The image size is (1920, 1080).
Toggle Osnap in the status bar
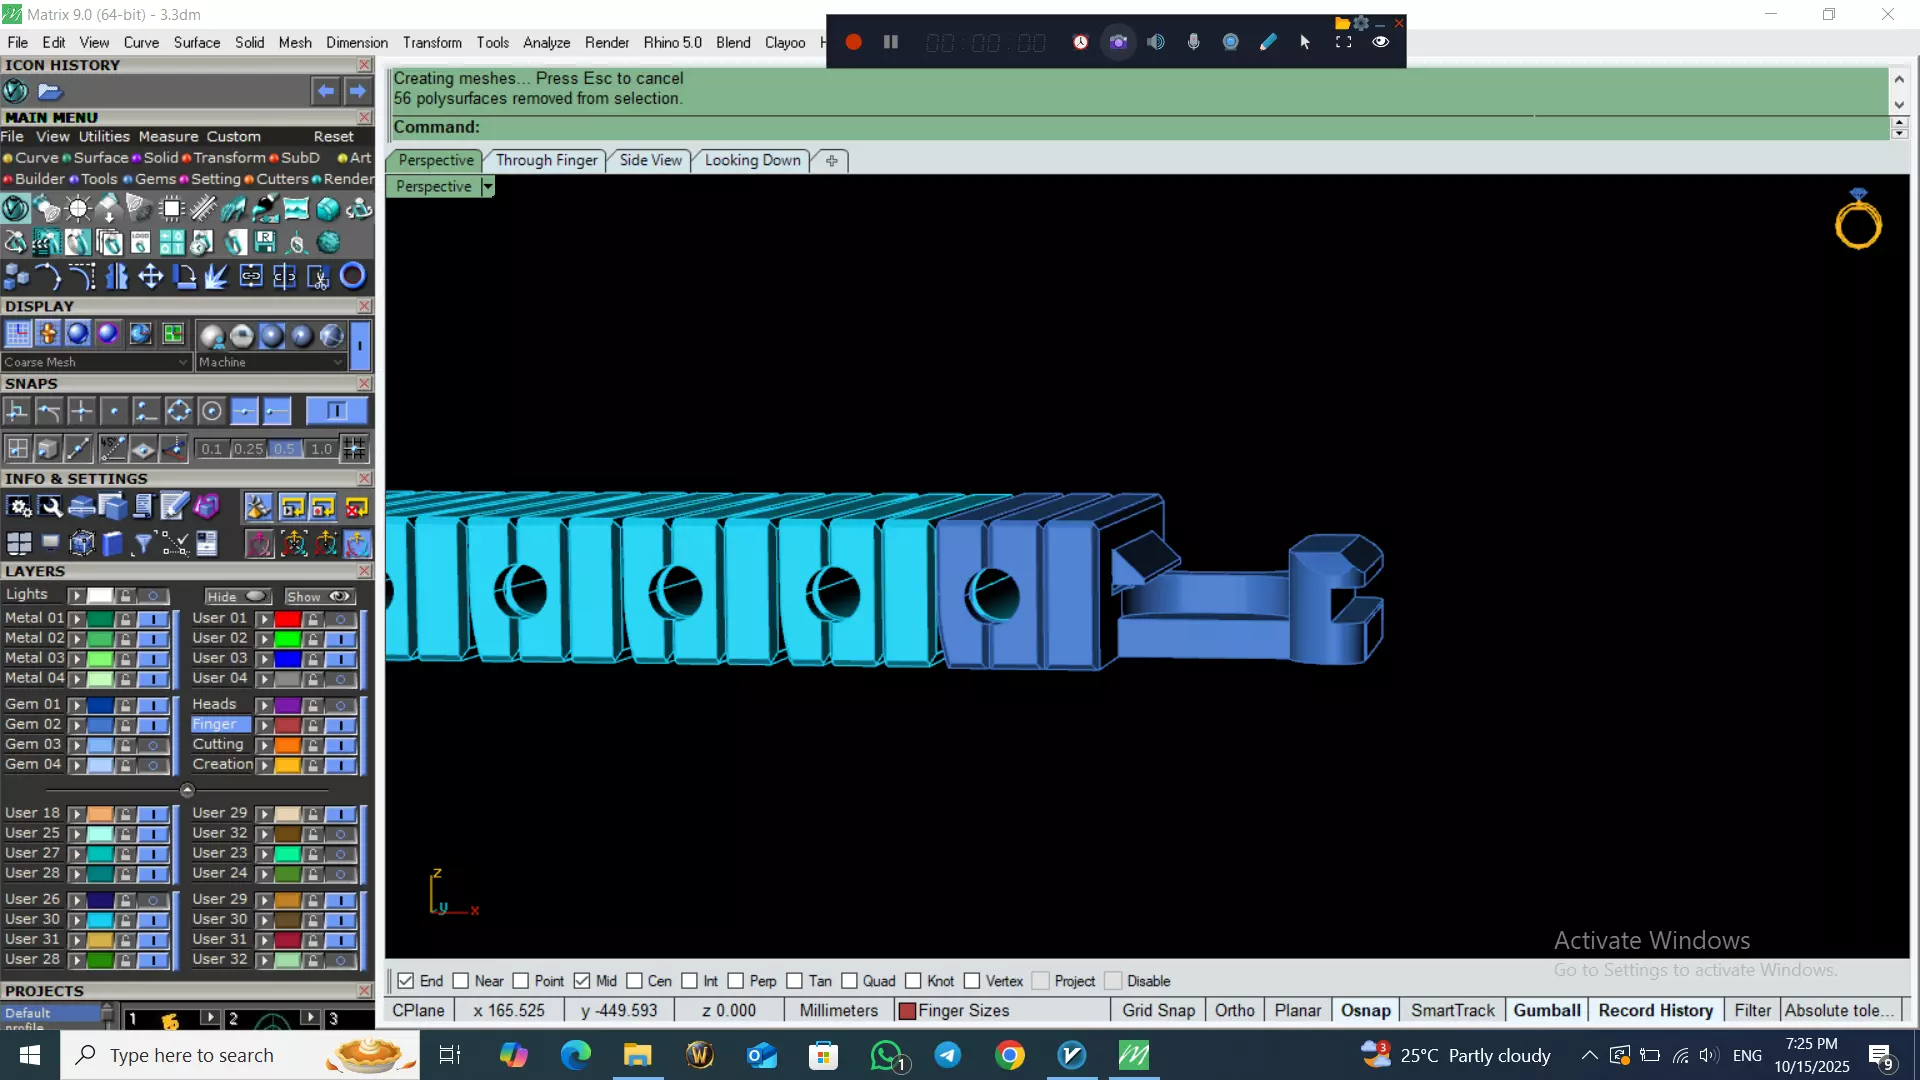[x=1365, y=1010]
